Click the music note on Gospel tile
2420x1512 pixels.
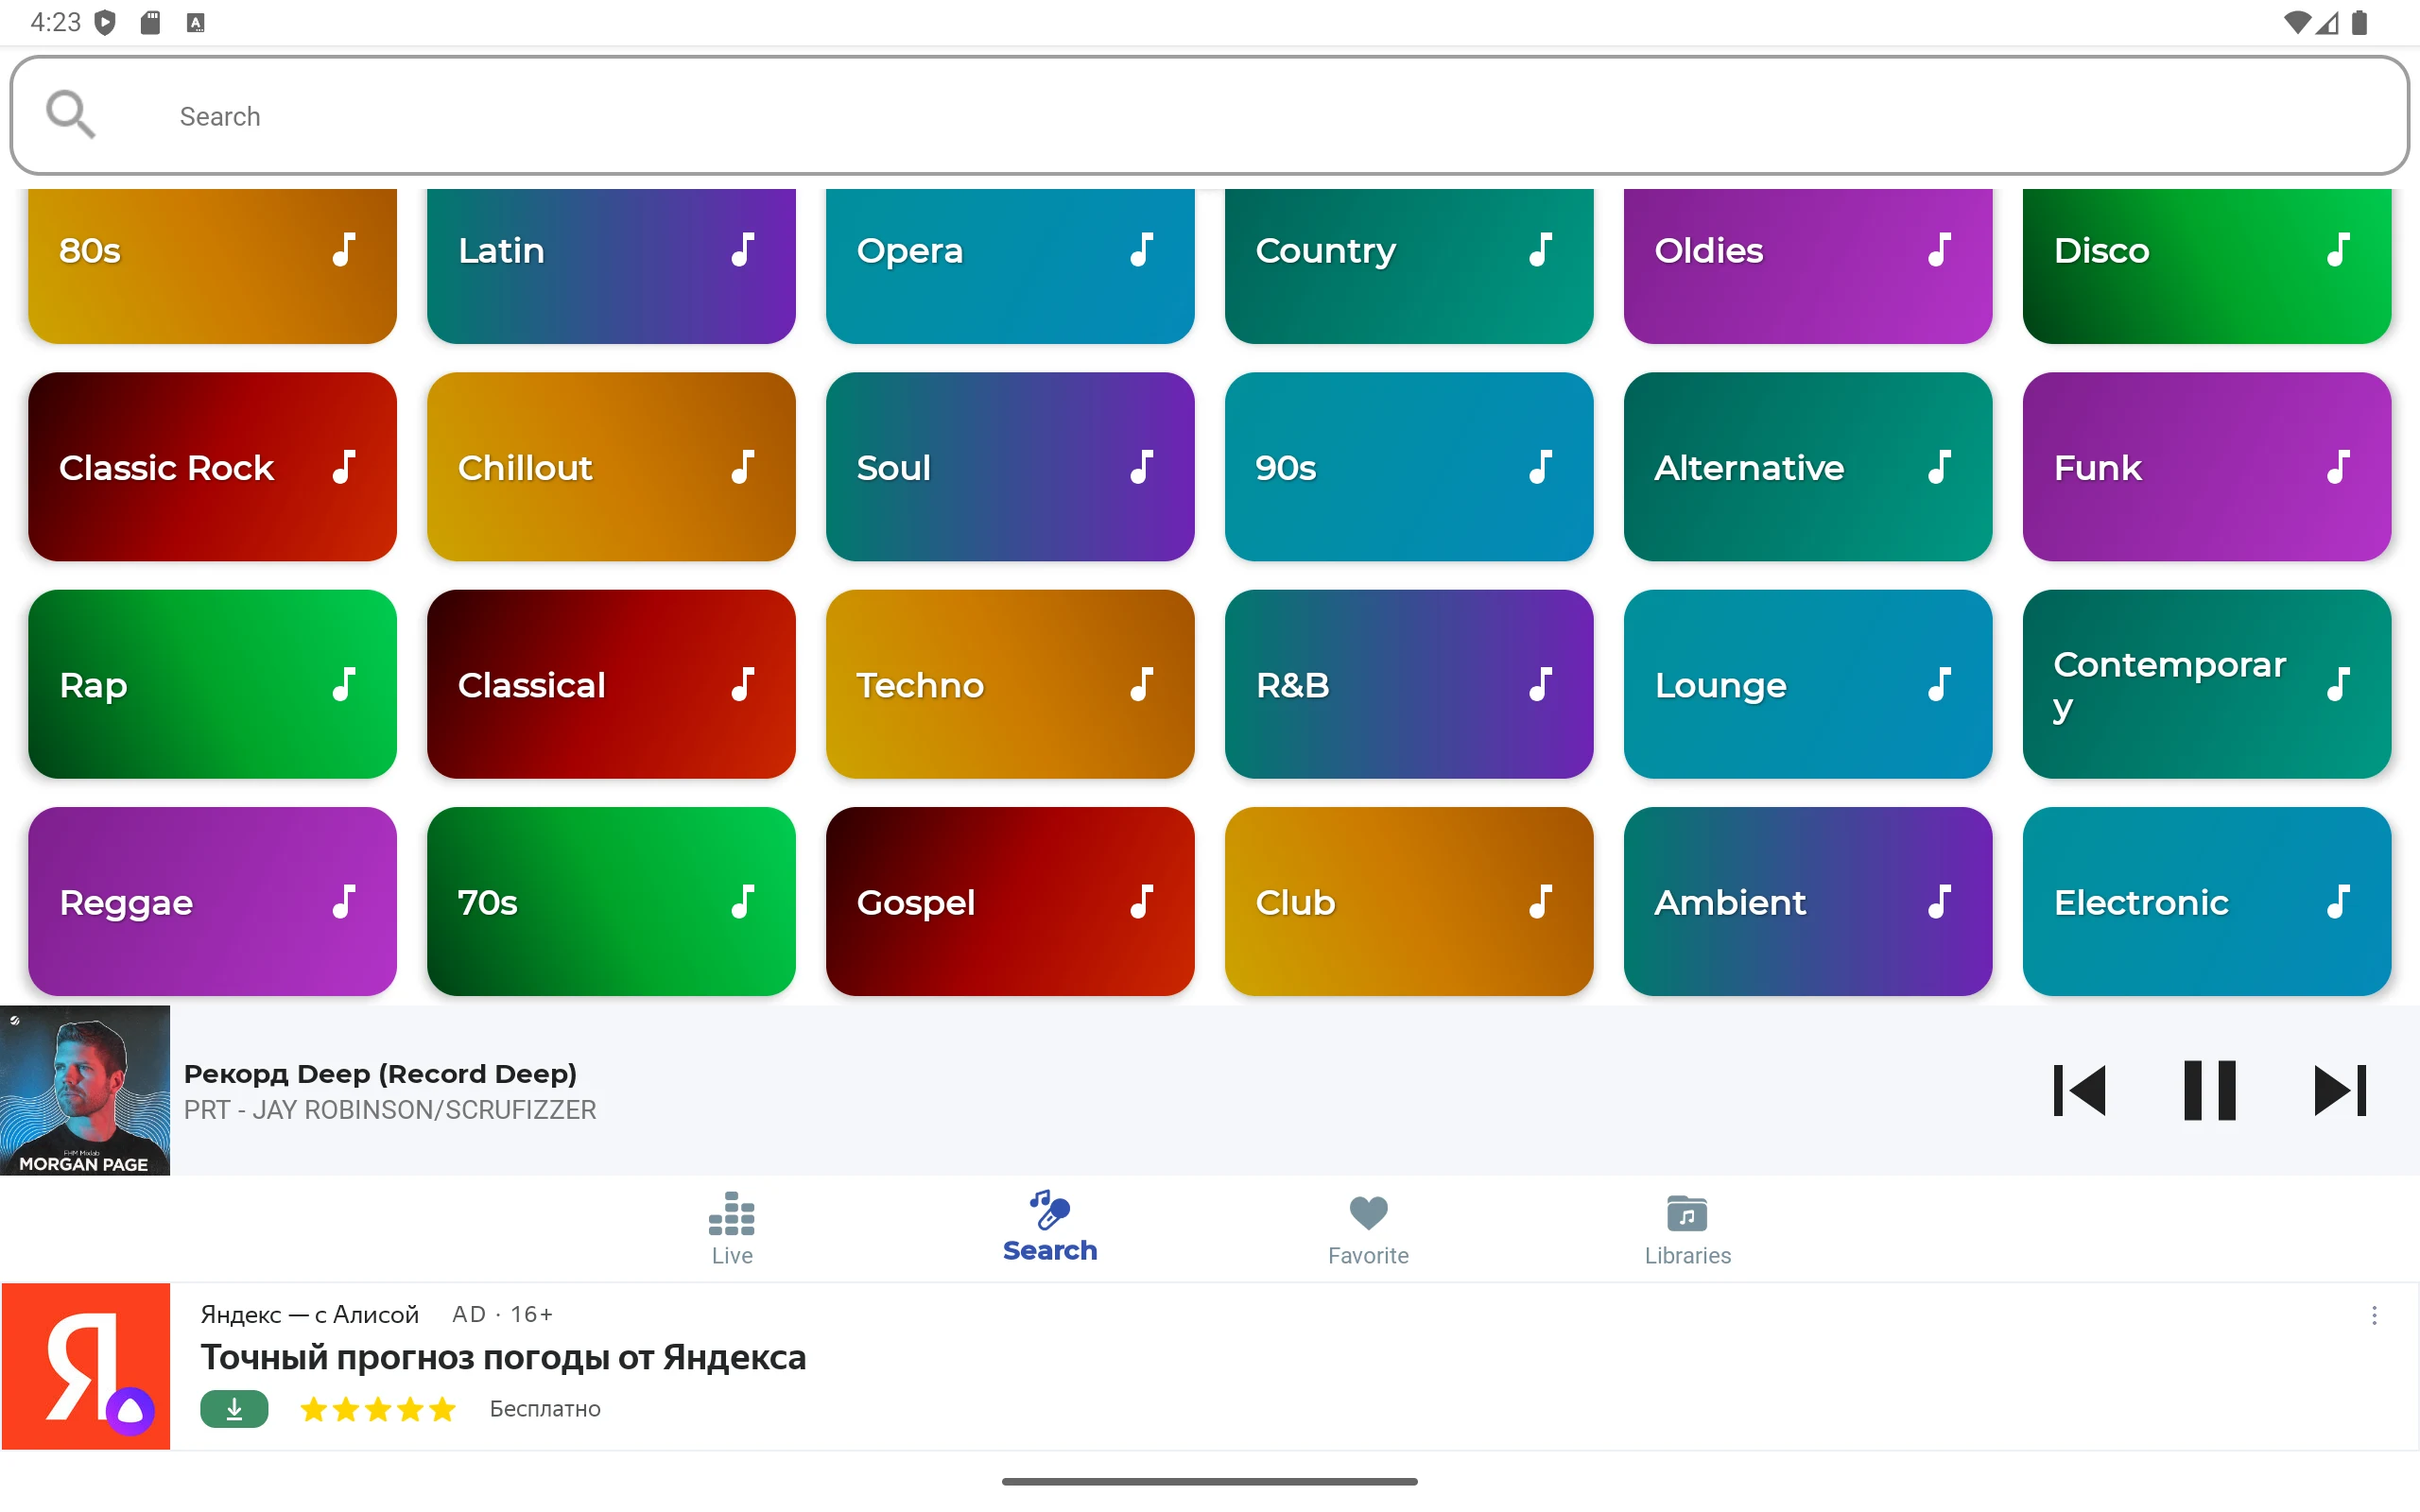pos(1142,901)
